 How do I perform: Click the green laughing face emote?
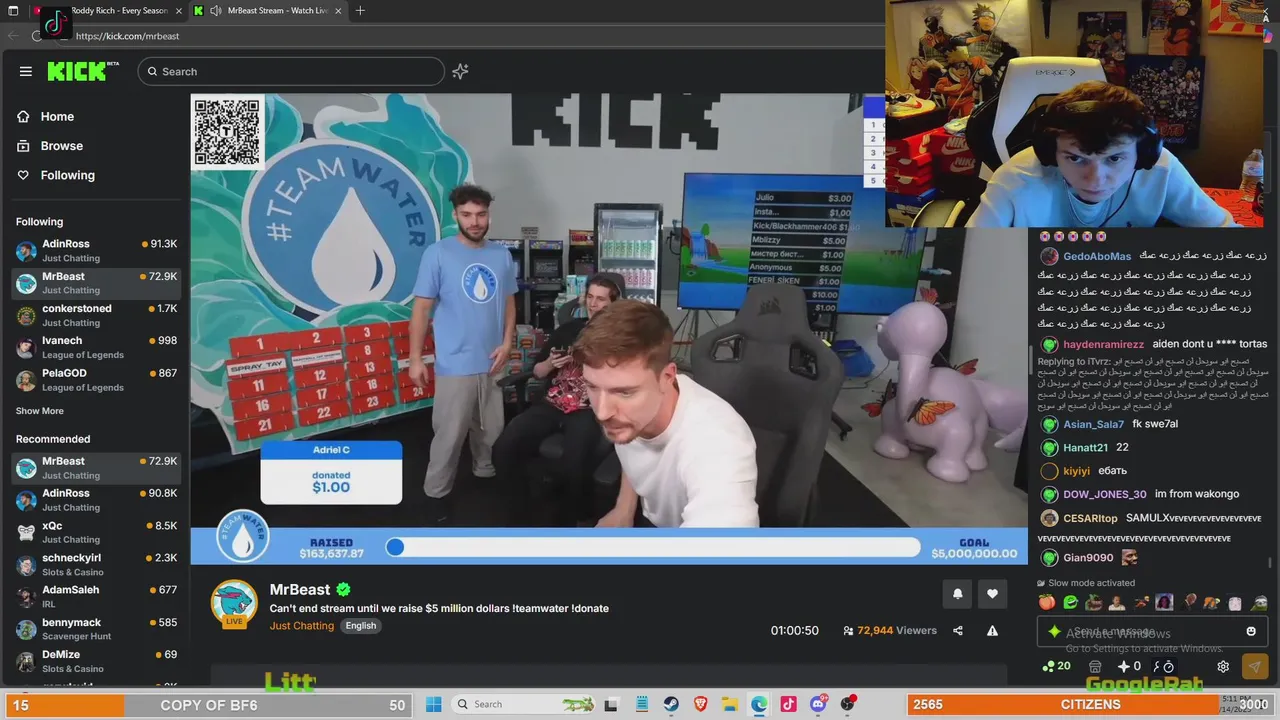(1070, 602)
